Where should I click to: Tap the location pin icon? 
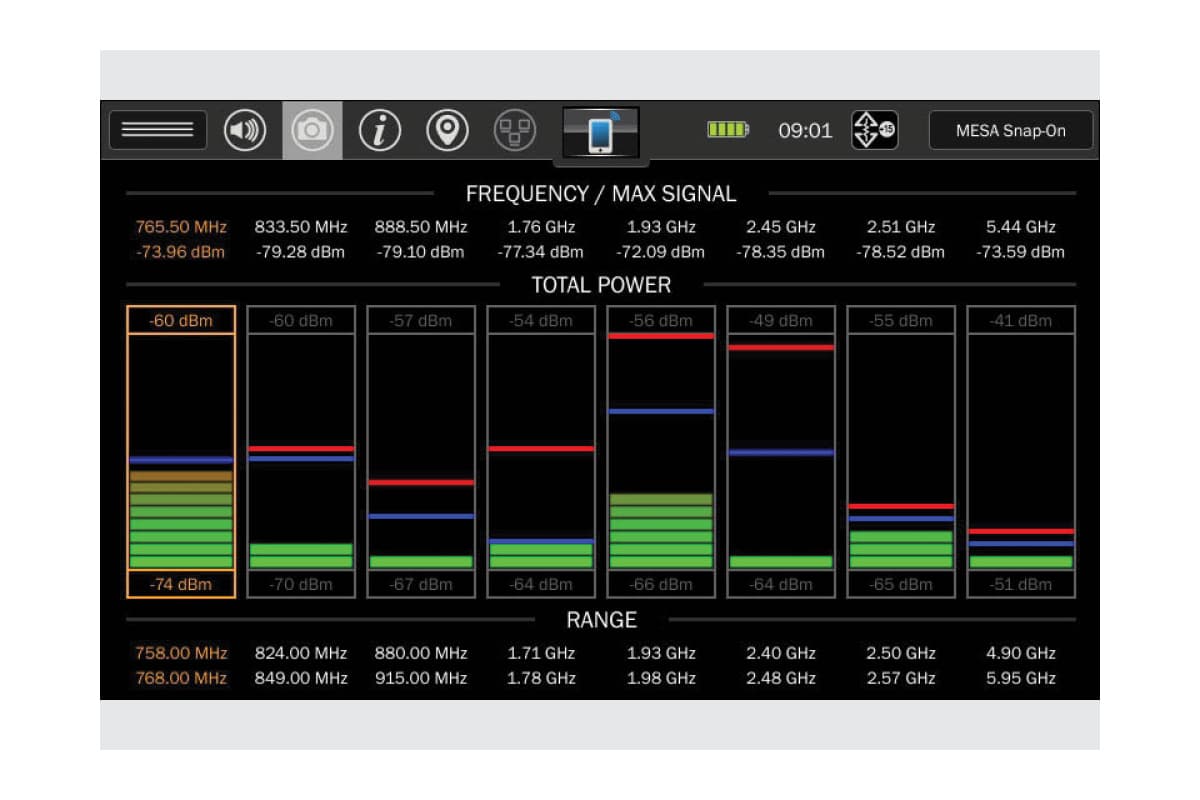click(447, 131)
